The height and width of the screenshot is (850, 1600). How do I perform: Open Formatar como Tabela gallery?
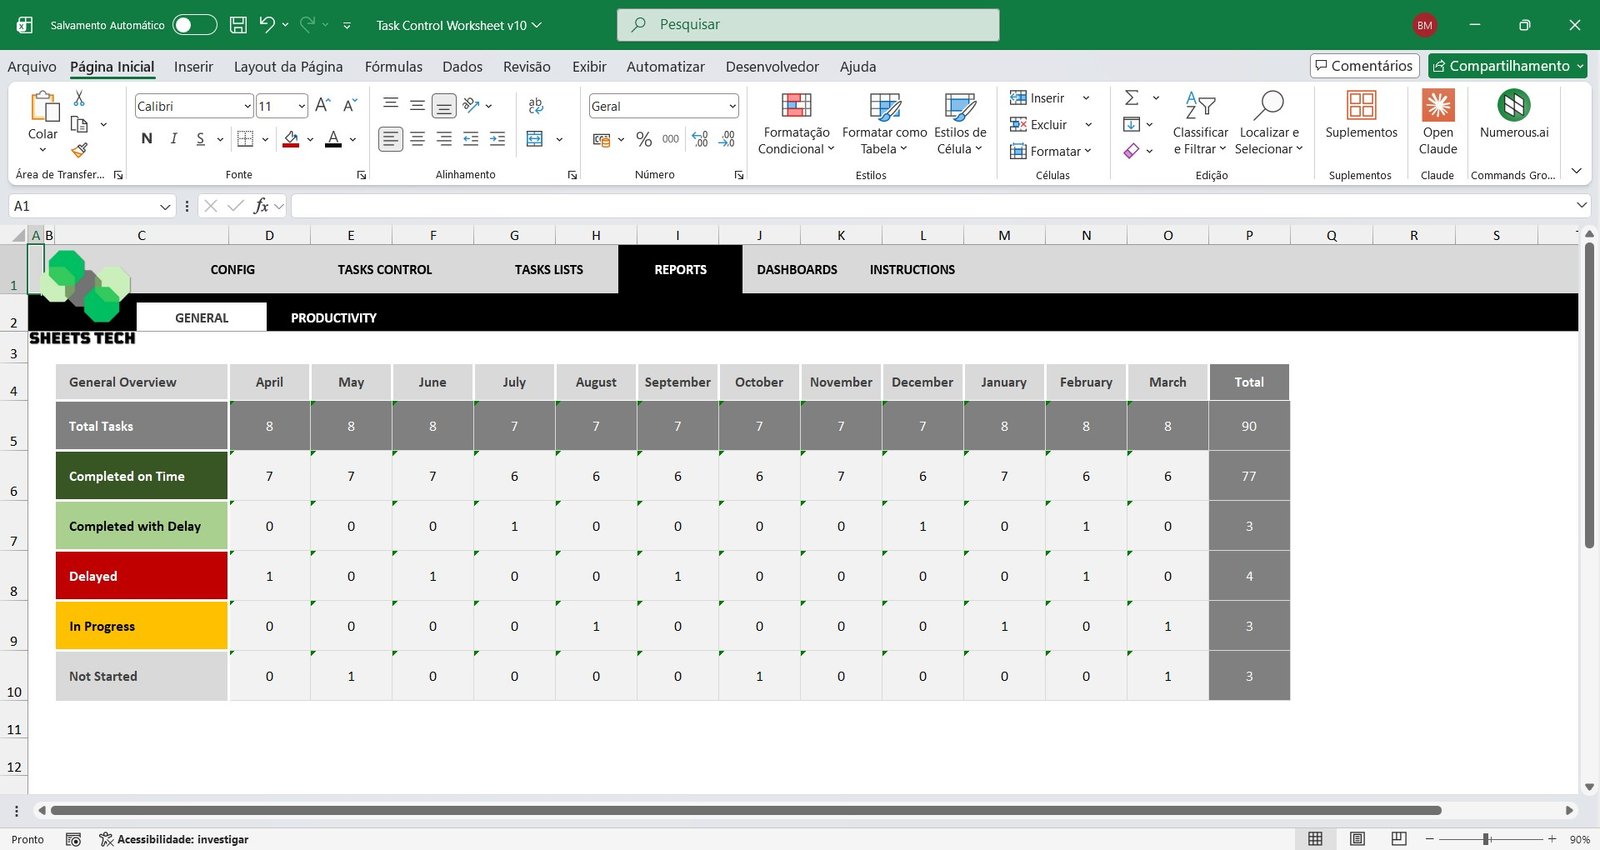[x=884, y=123]
